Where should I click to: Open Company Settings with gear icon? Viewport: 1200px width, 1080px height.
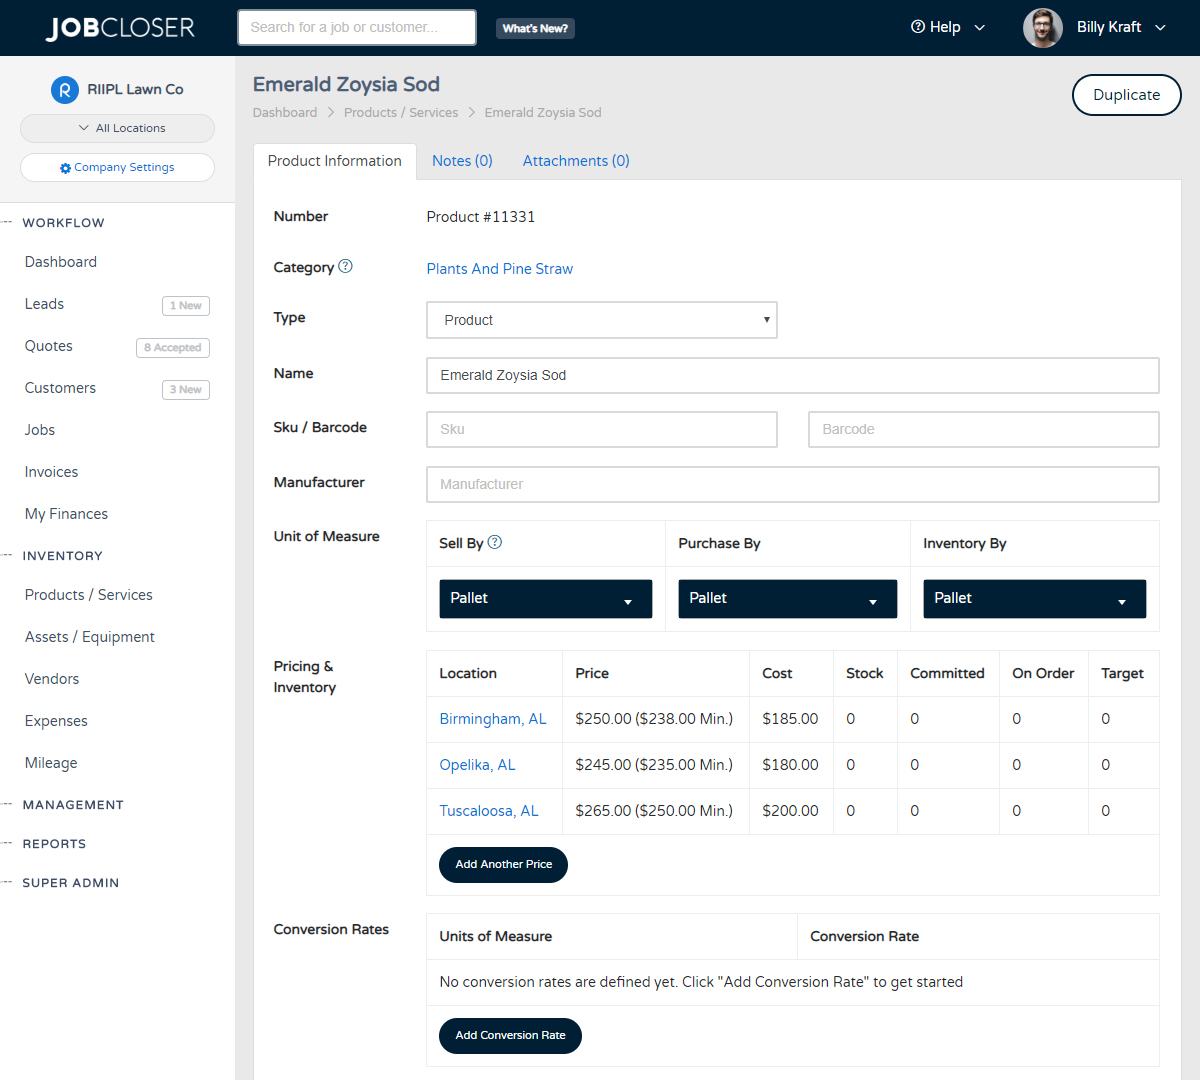click(x=117, y=168)
